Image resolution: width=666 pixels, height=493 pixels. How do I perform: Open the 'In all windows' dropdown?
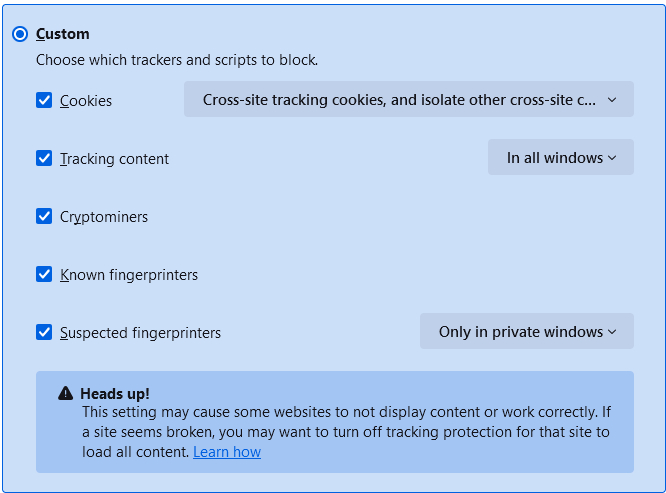[x=560, y=157]
